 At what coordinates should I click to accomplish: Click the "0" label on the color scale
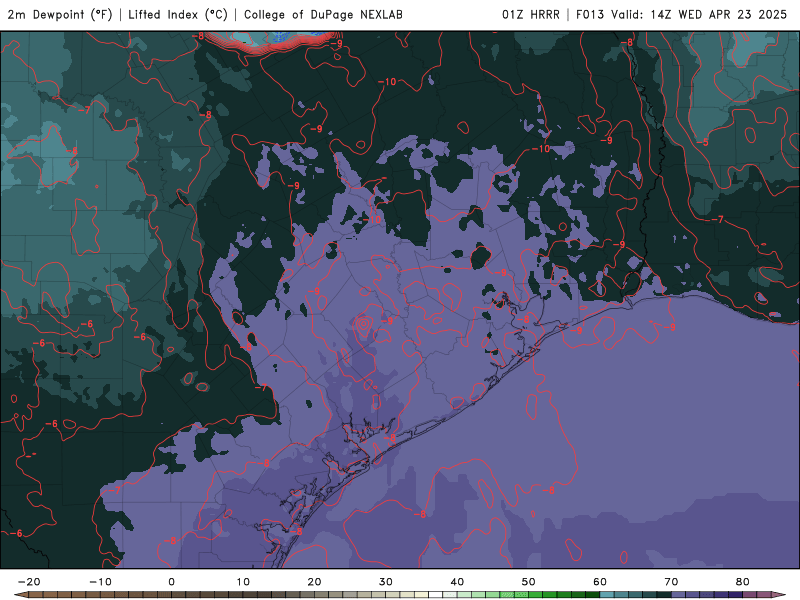point(171,582)
